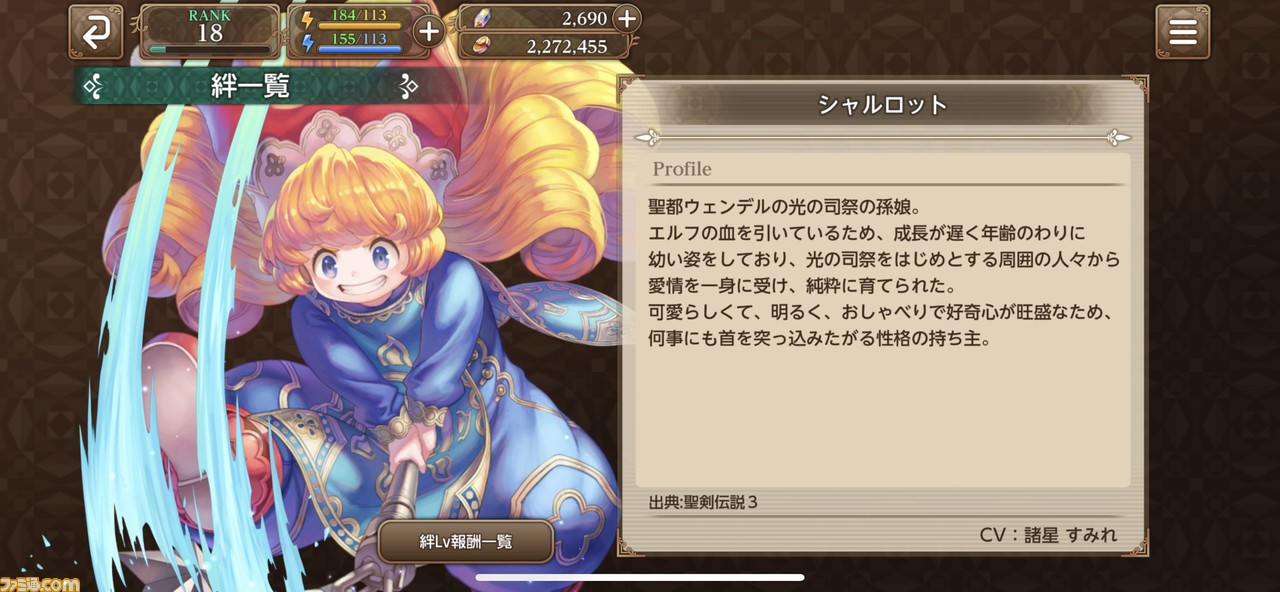1280x592 pixels.
Task: Tap the yellow lightning stamina icon
Action: click(306, 20)
